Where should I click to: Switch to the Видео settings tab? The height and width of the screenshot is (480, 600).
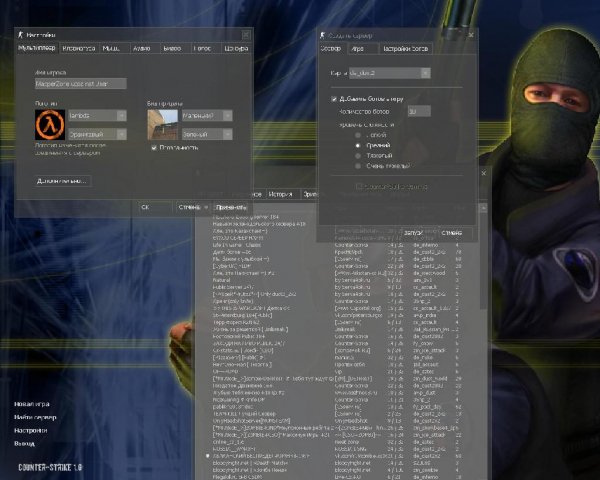tap(172, 47)
